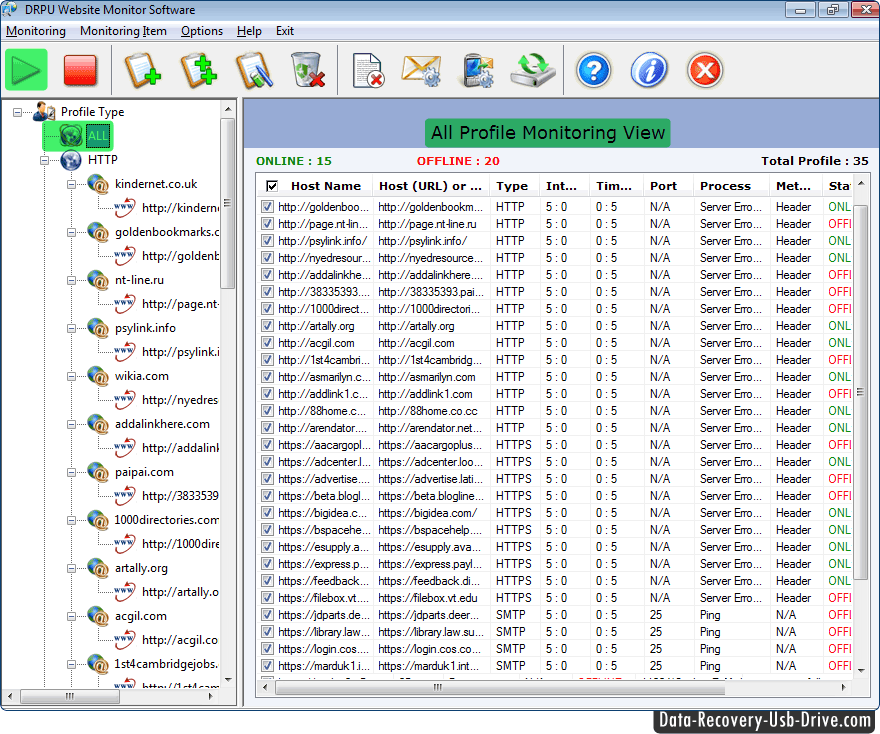This screenshot has height=734, width=880.
Task: Uncheck the http://page.nt-lin... row checkbox
Action: pyautogui.click(x=268, y=223)
